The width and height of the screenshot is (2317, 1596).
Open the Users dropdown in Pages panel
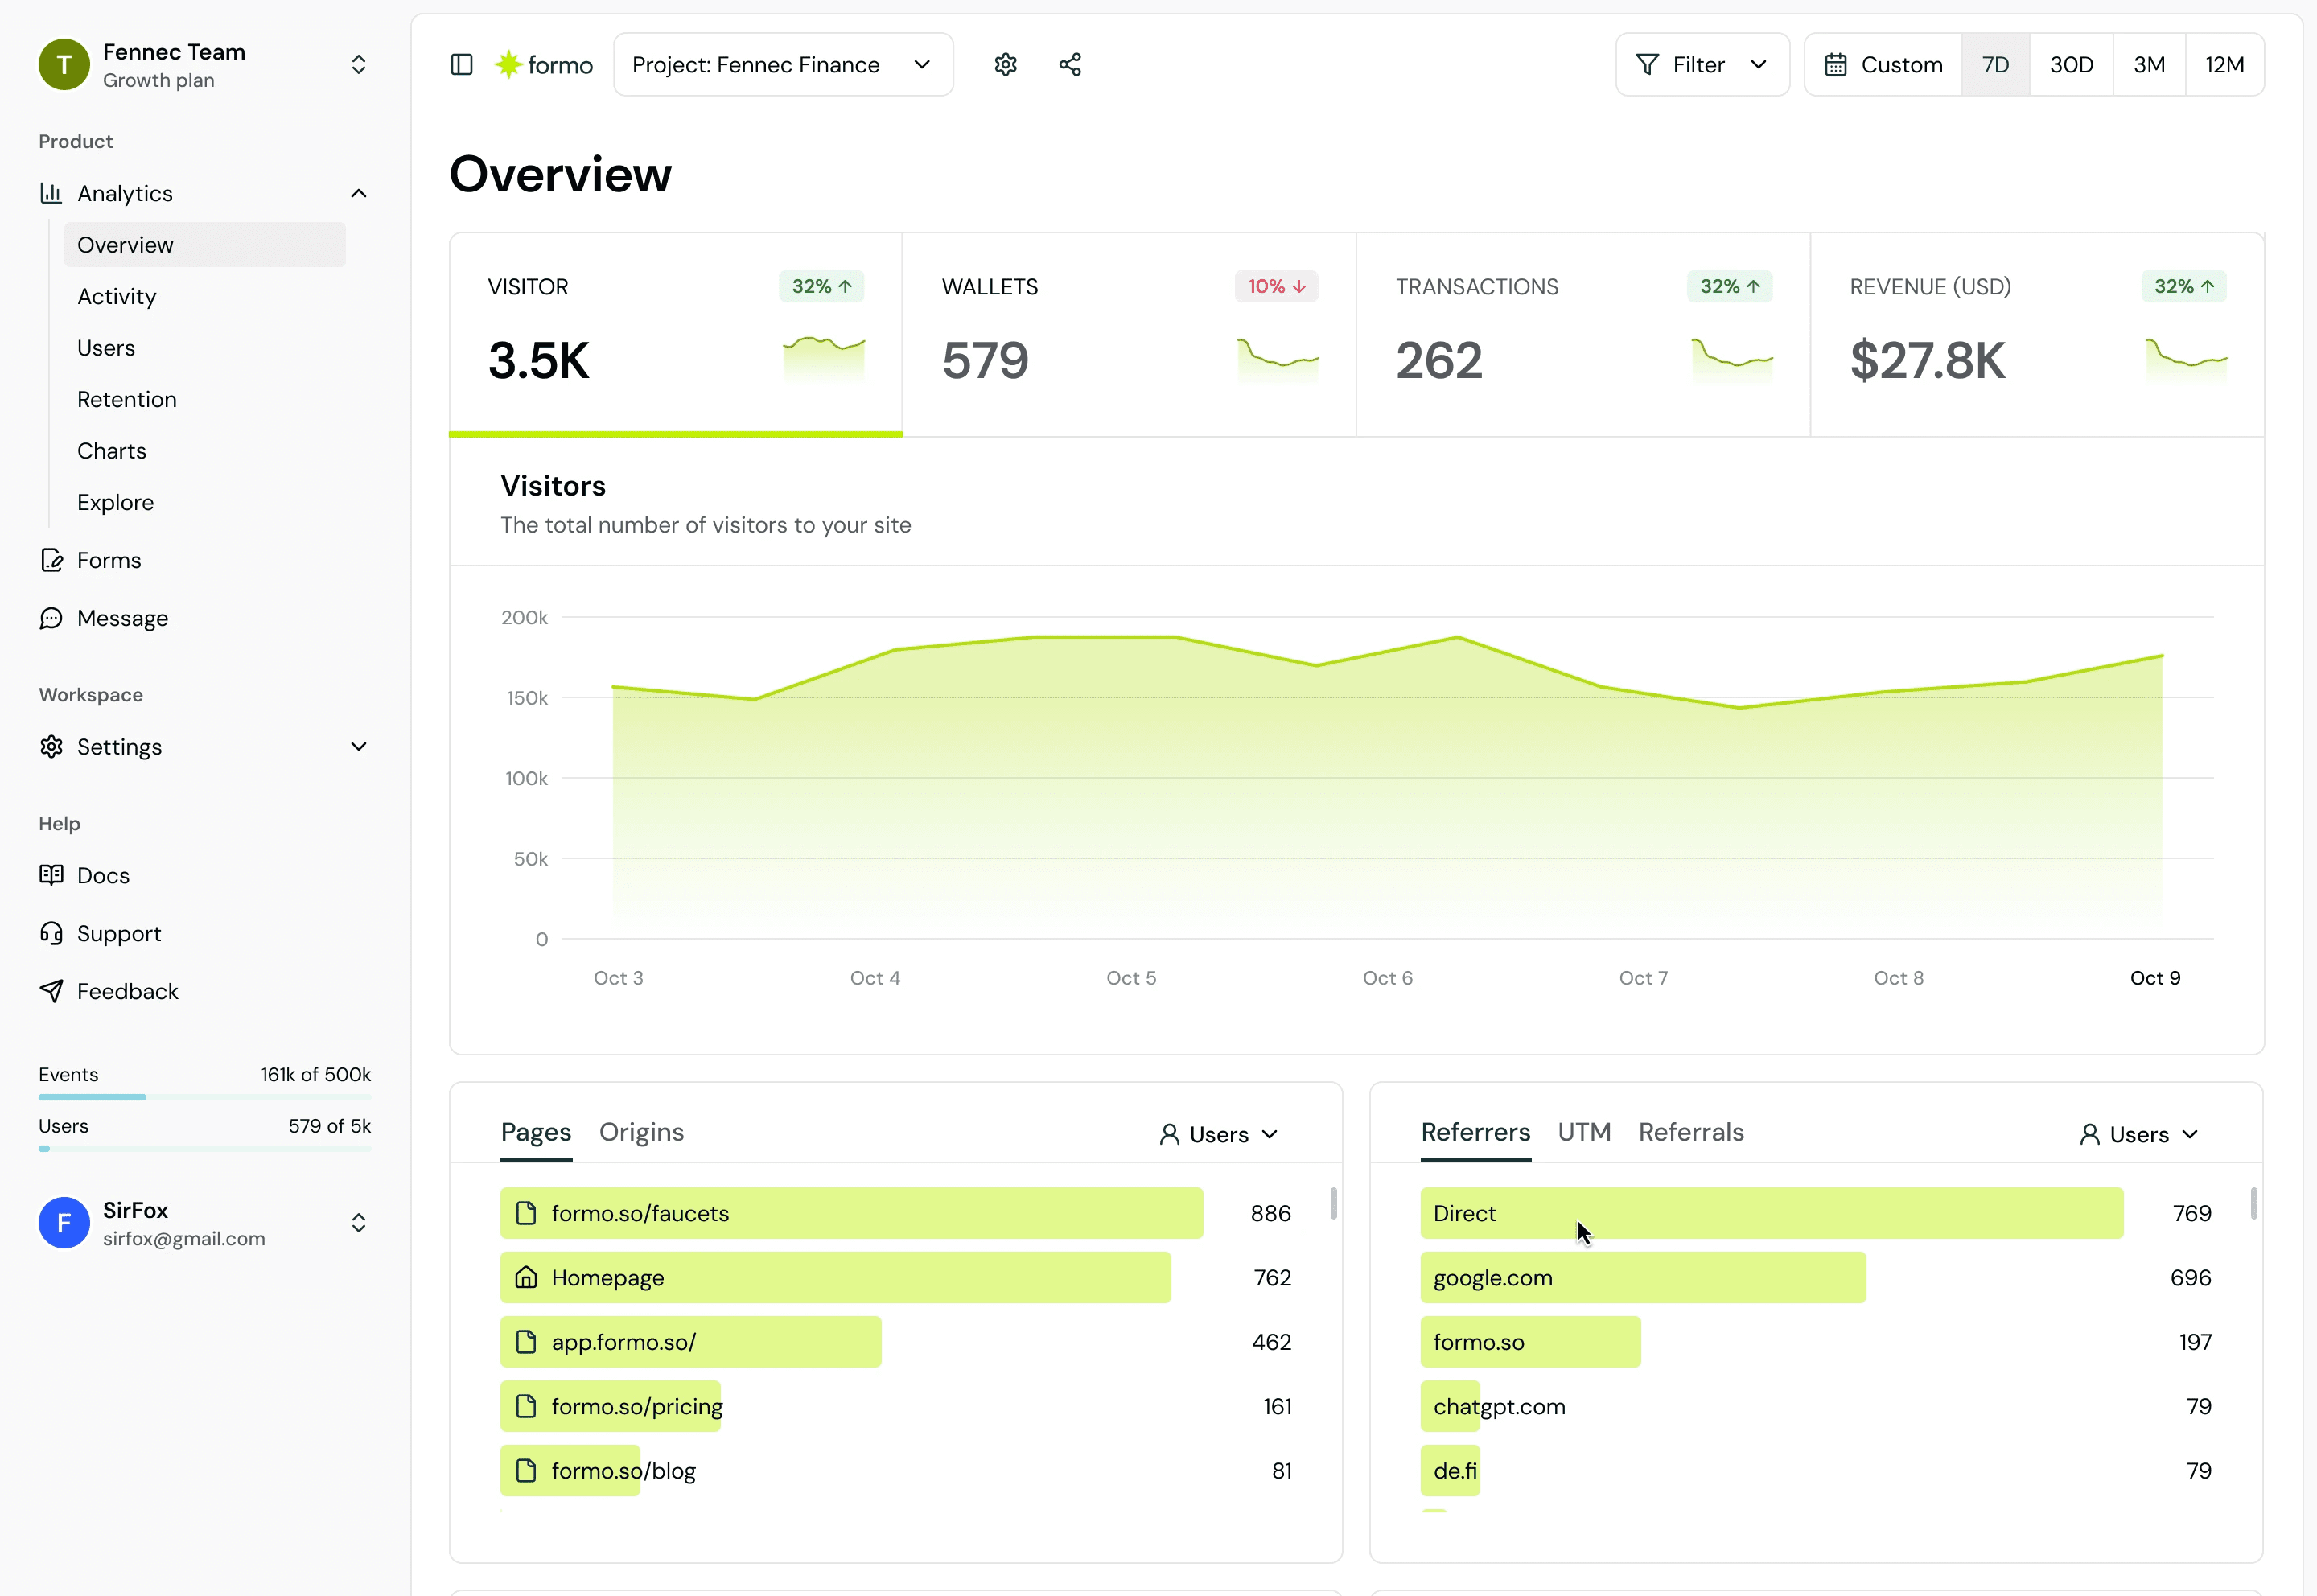point(1219,1134)
